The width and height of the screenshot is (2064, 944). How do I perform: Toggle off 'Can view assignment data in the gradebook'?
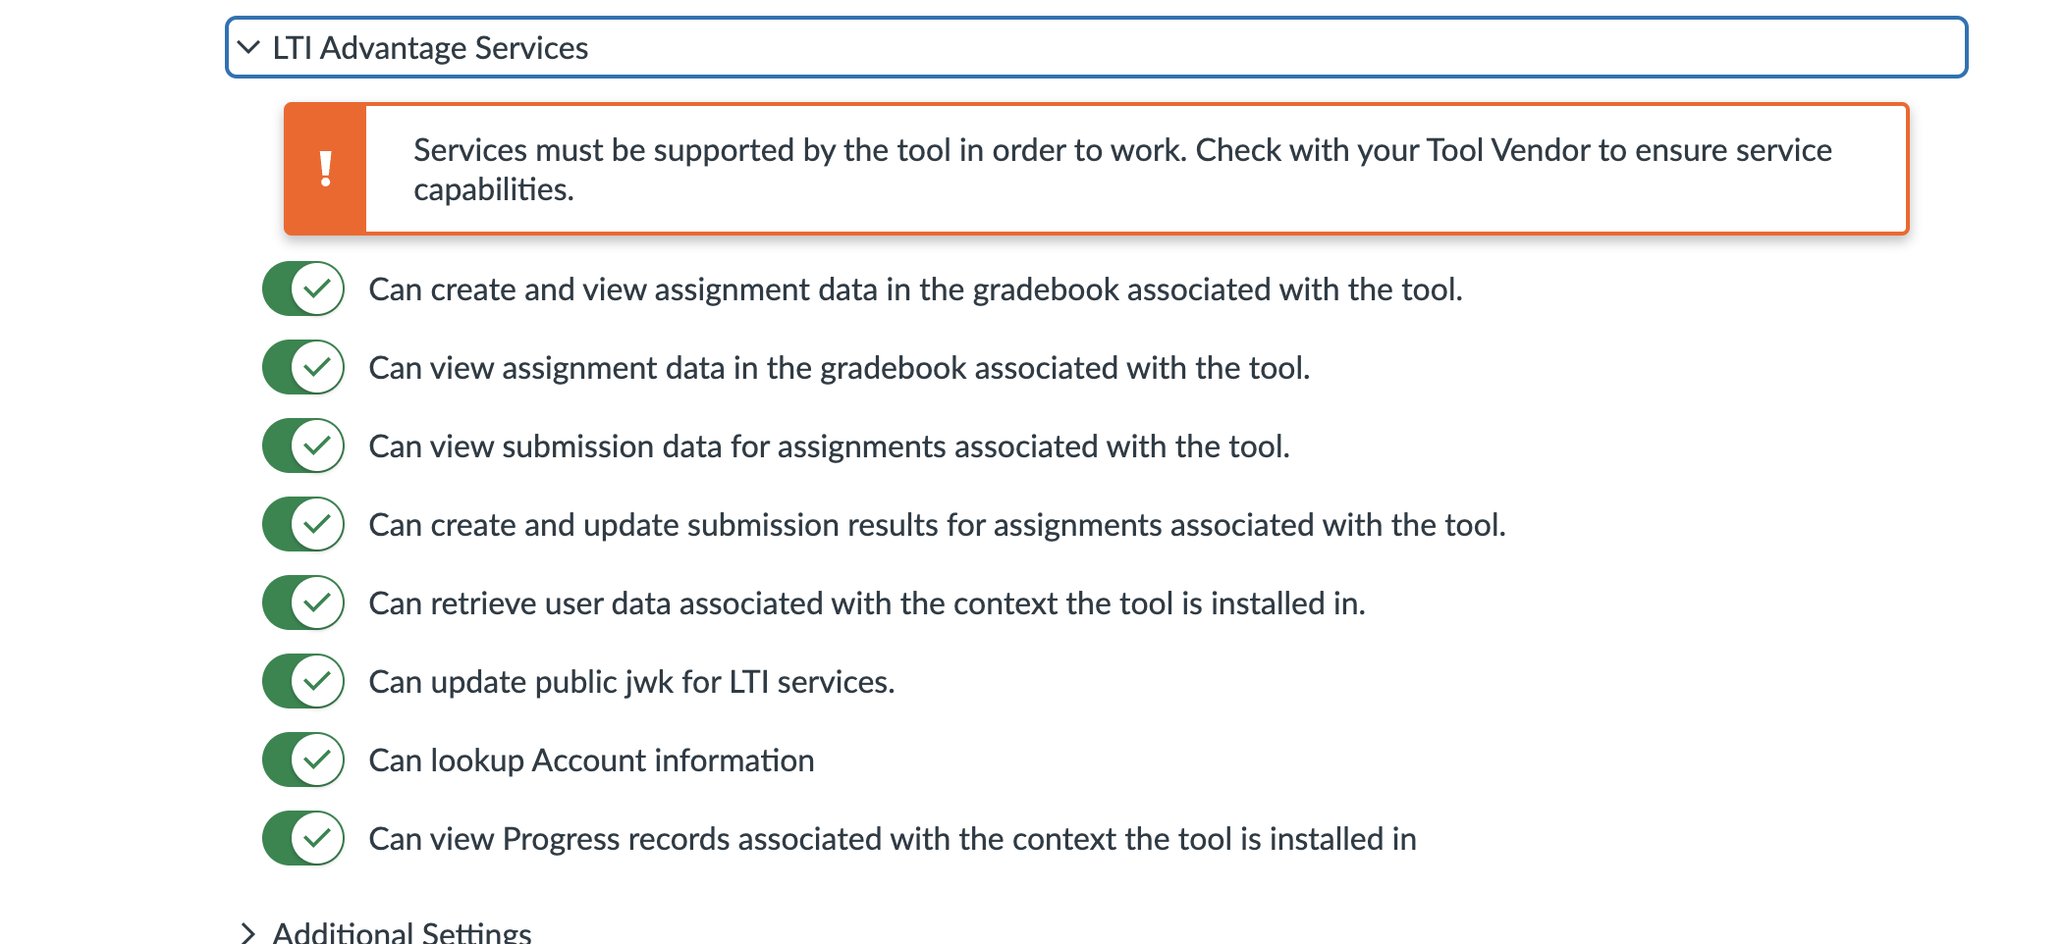(303, 368)
